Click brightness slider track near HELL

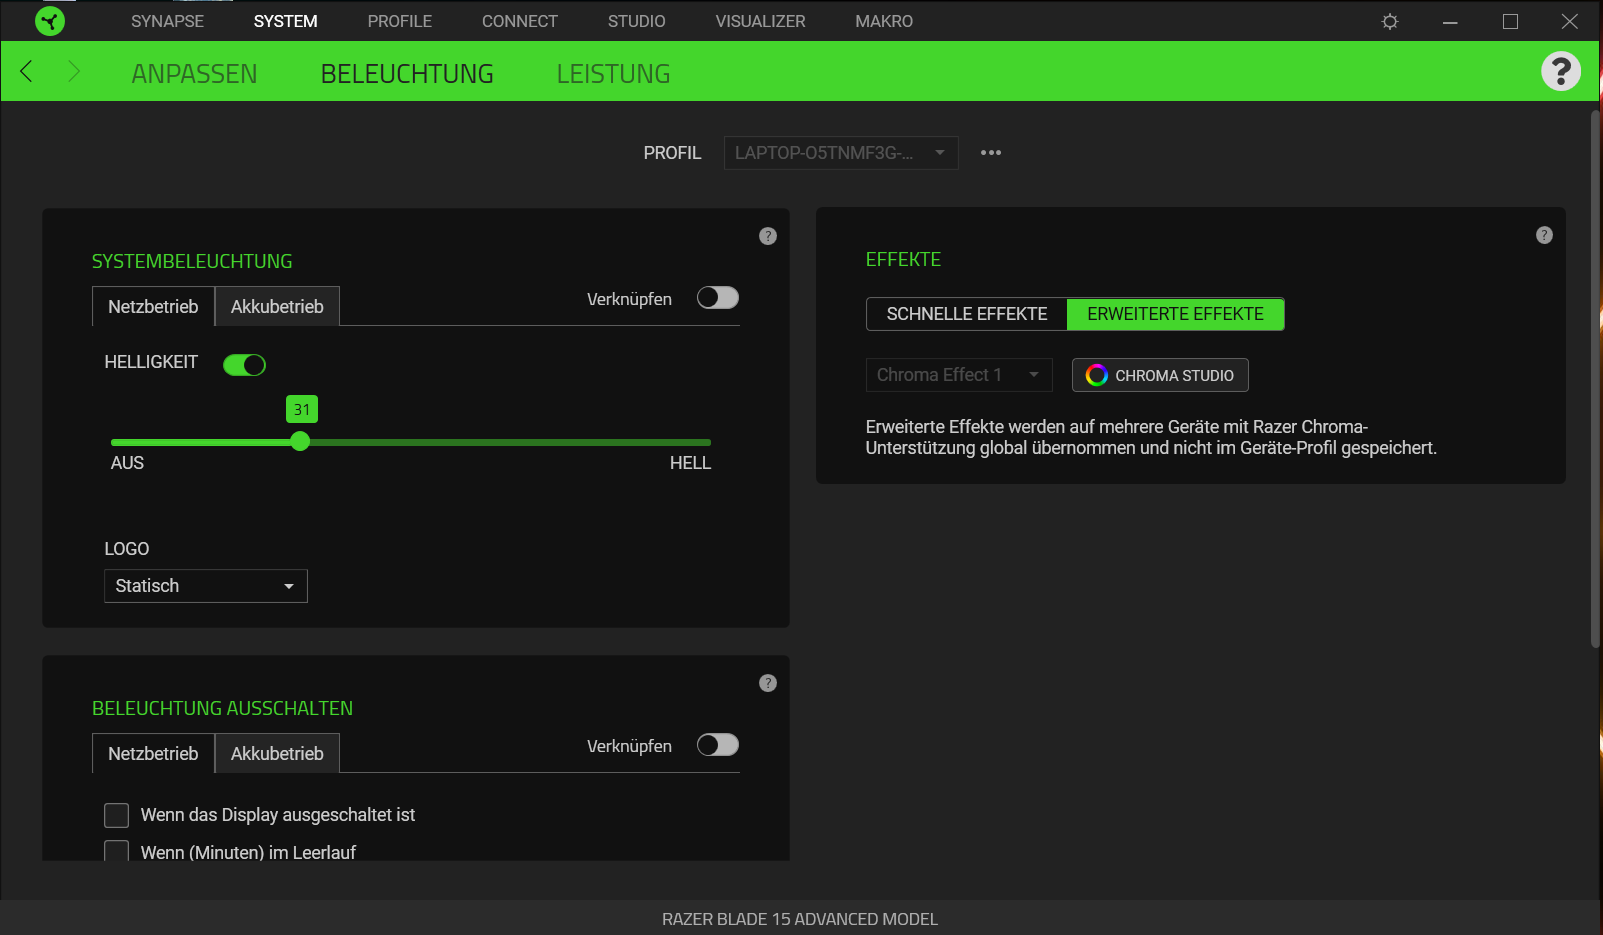click(690, 442)
